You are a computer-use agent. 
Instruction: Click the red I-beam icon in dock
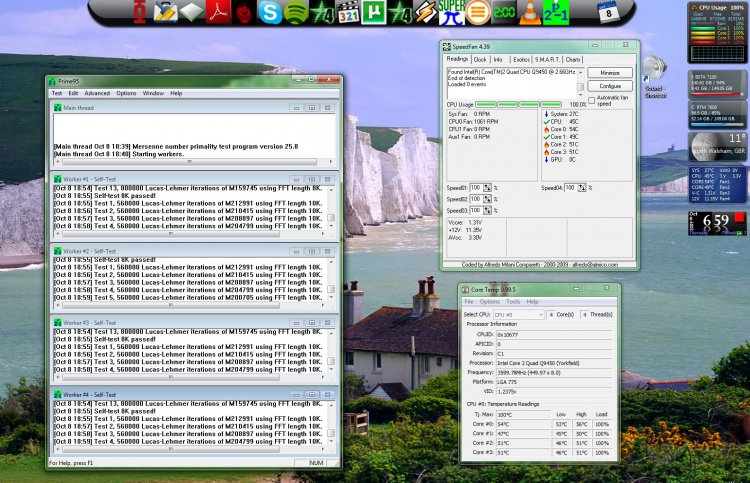[x=140, y=12]
